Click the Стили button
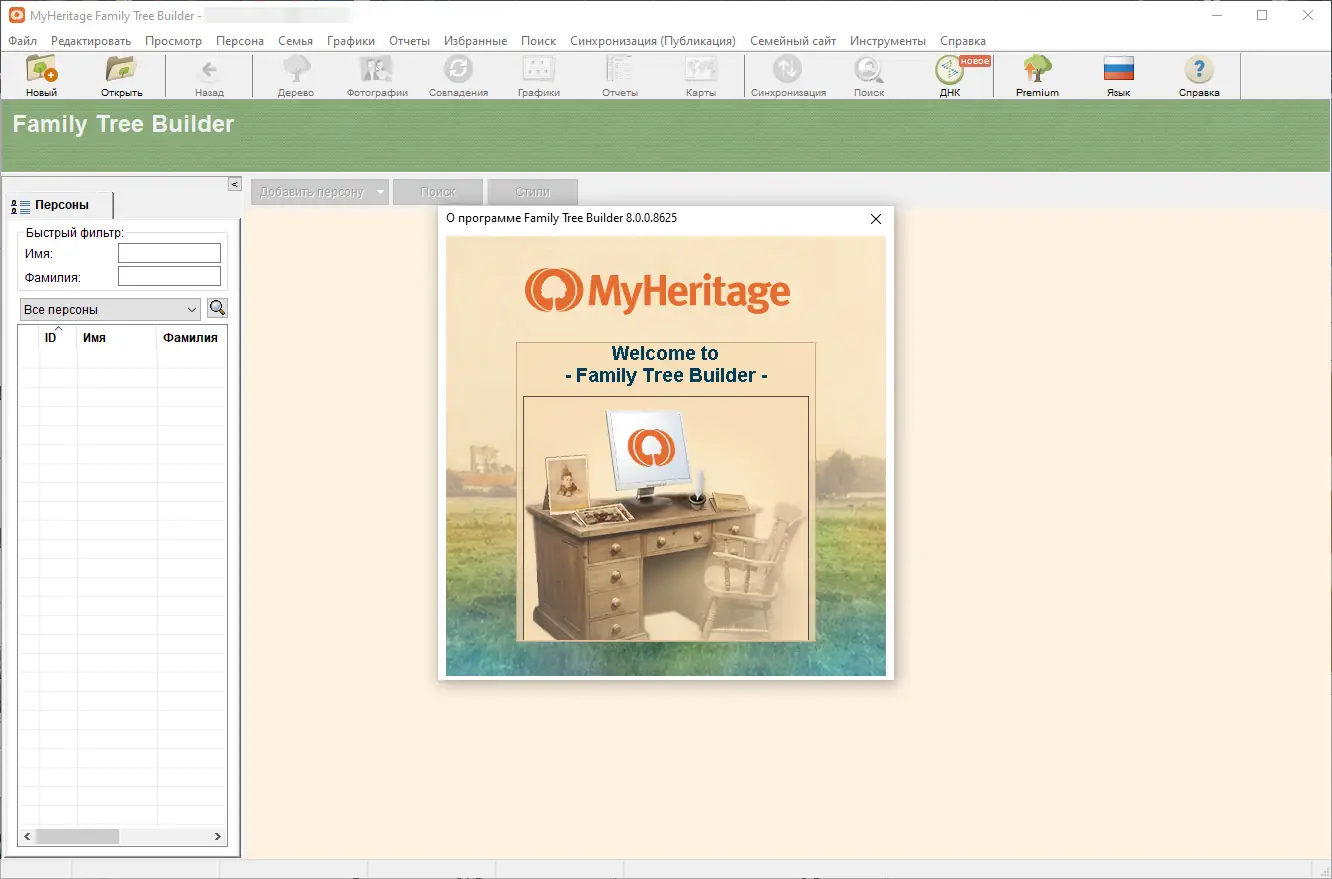Screen dimensions: 1332x879 point(532,192)
